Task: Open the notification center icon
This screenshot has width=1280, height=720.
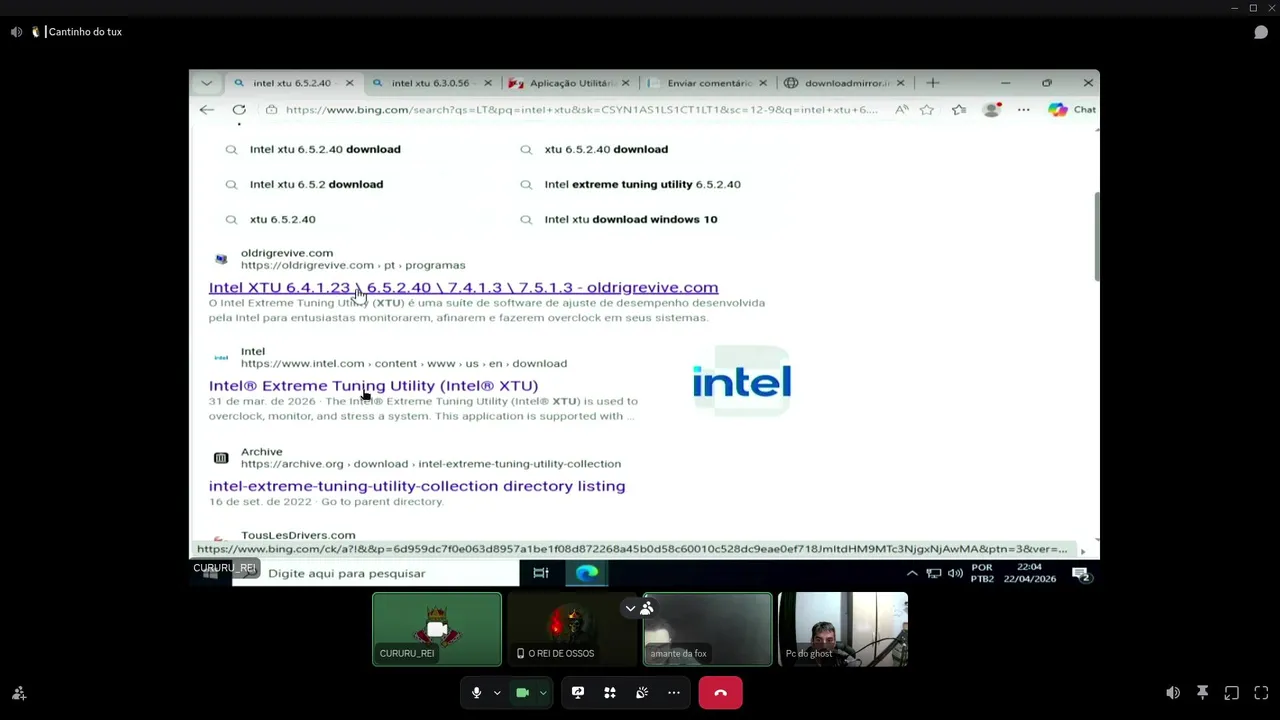Action: pos(1080,573)
